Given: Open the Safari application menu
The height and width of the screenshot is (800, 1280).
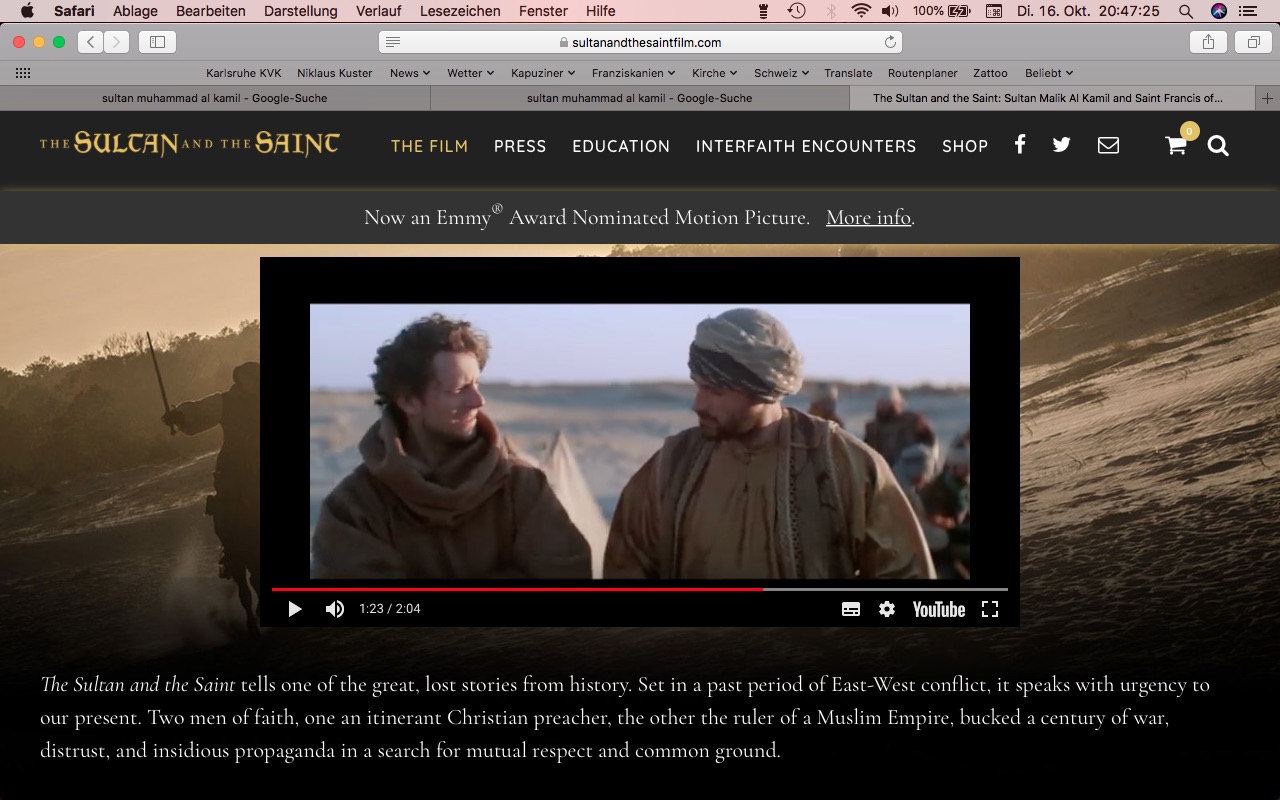Looking at the screenshot, I should [74, 11].
